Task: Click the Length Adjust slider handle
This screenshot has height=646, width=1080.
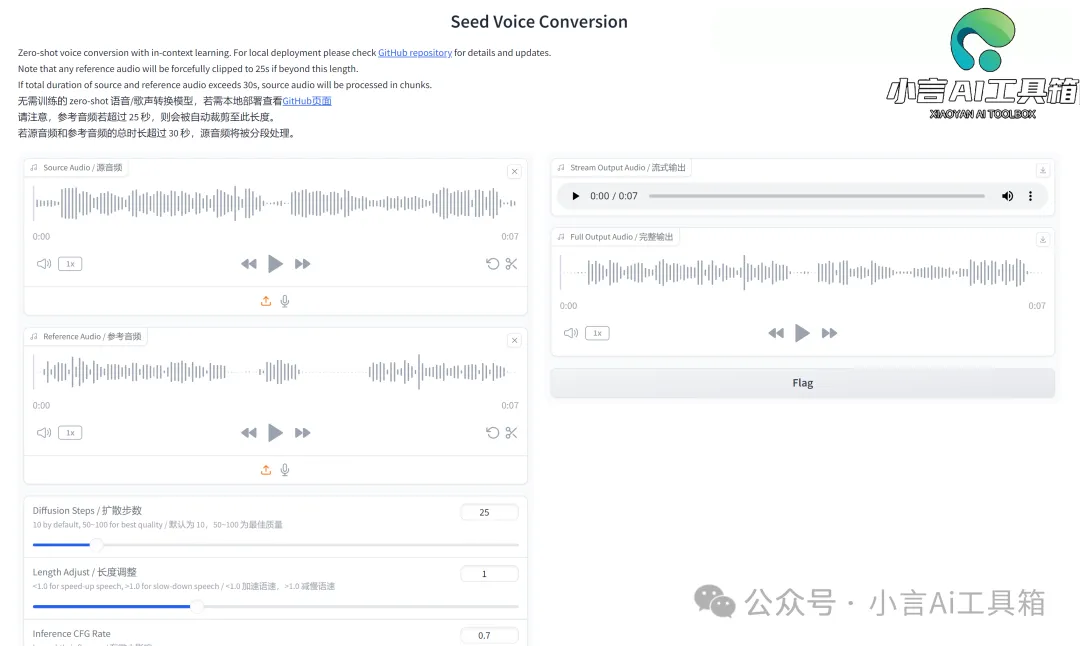Action: tap(197, 607)
